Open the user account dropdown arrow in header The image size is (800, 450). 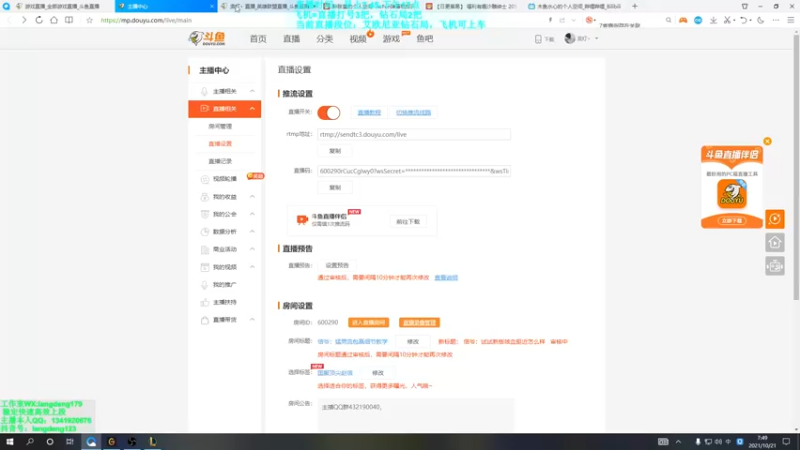pos(596,38)
